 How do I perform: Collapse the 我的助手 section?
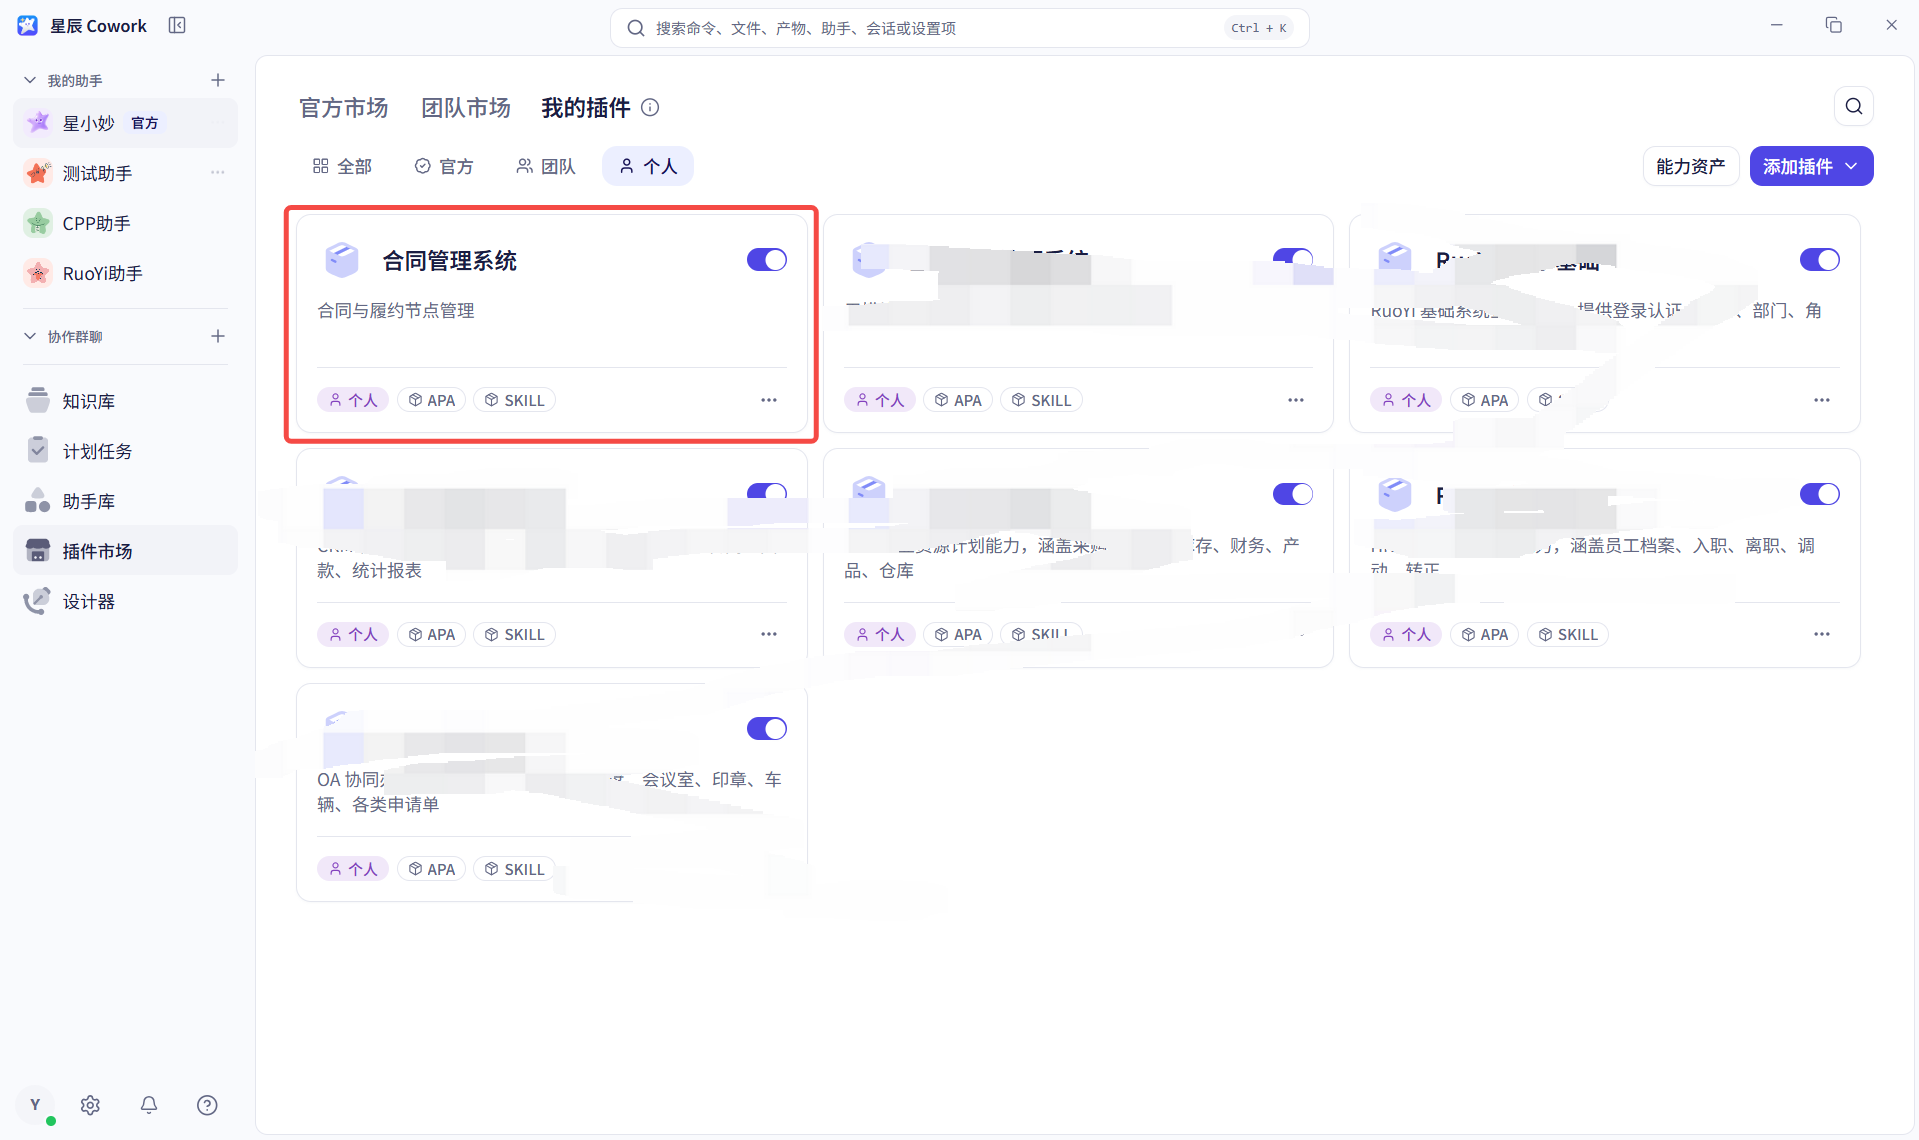30,80
